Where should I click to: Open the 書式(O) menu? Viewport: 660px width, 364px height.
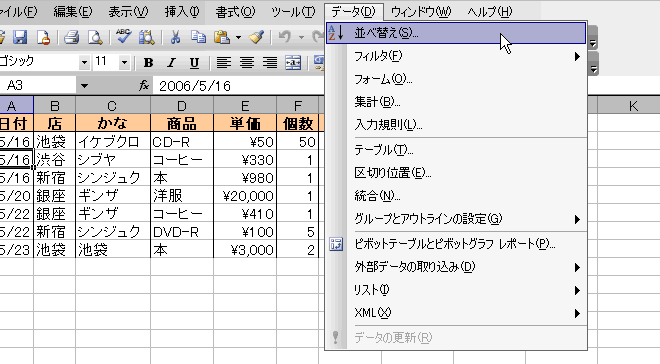235,12
